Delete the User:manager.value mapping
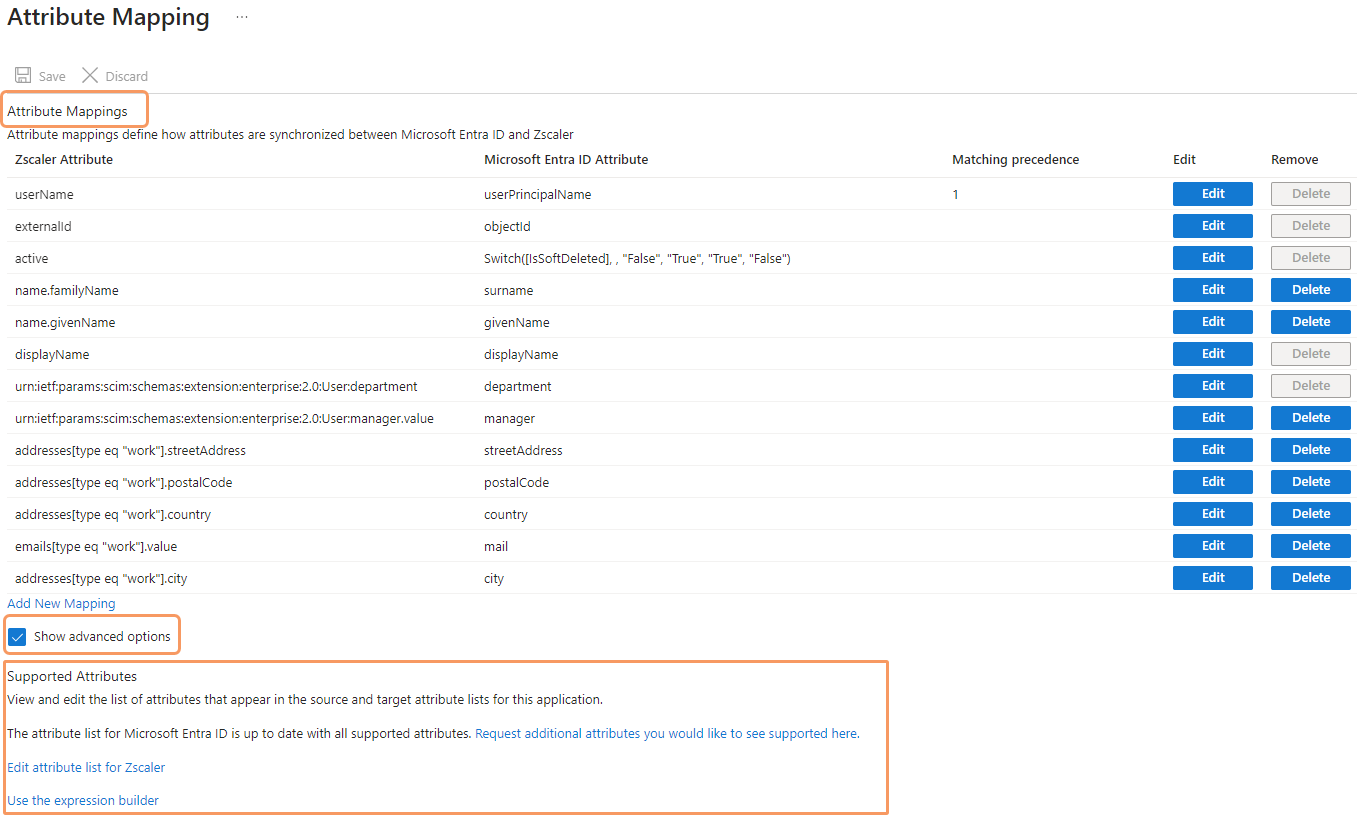Image resolution: width=1357 pixels, height=815 pixels. [1310, 418]
